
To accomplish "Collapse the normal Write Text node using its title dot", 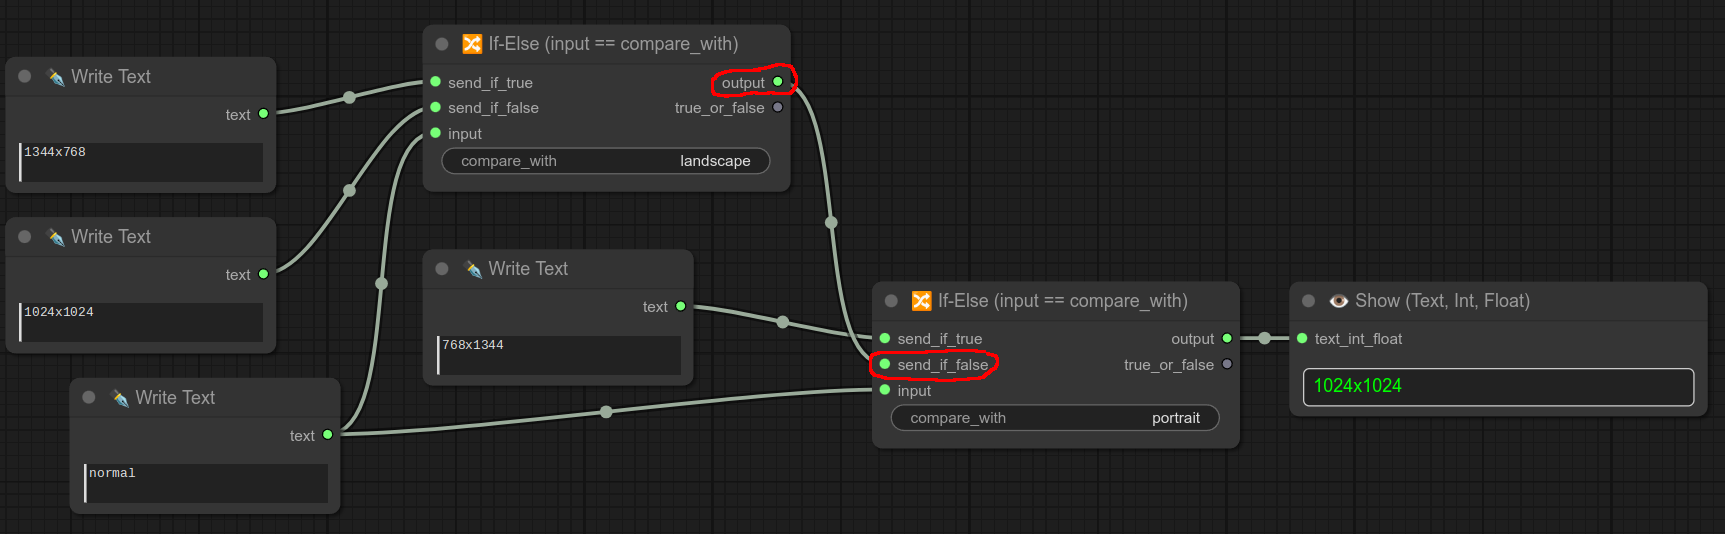I will [89, 398].
